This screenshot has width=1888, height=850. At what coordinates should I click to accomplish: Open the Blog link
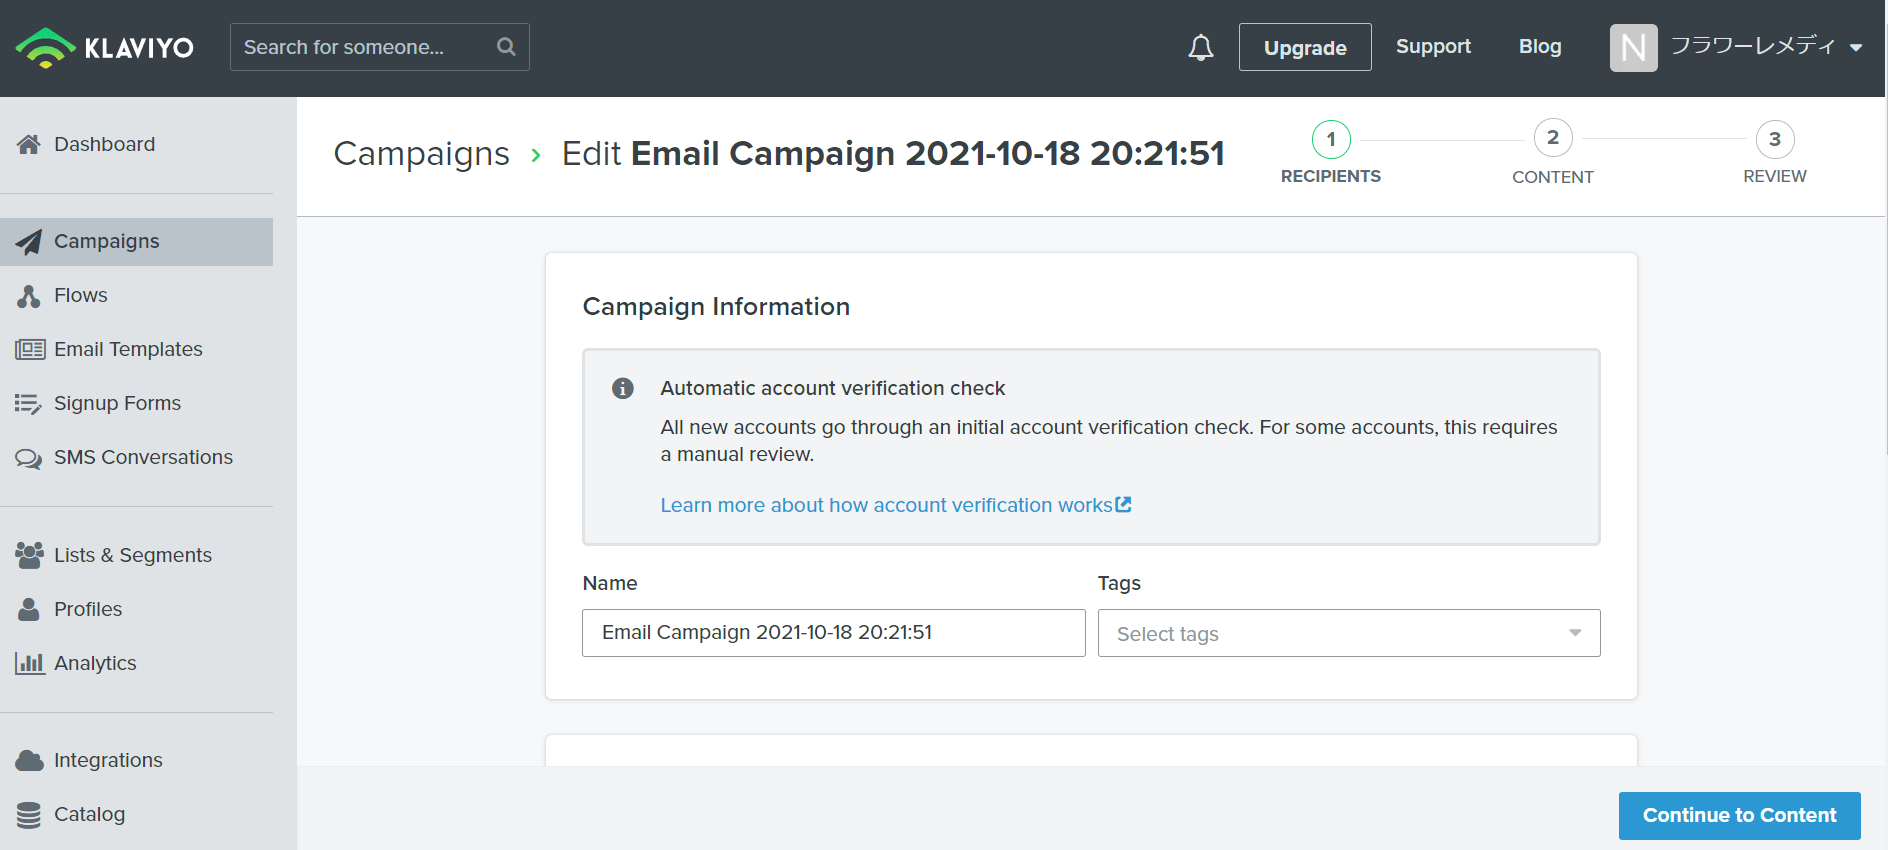pos(1540,47)
